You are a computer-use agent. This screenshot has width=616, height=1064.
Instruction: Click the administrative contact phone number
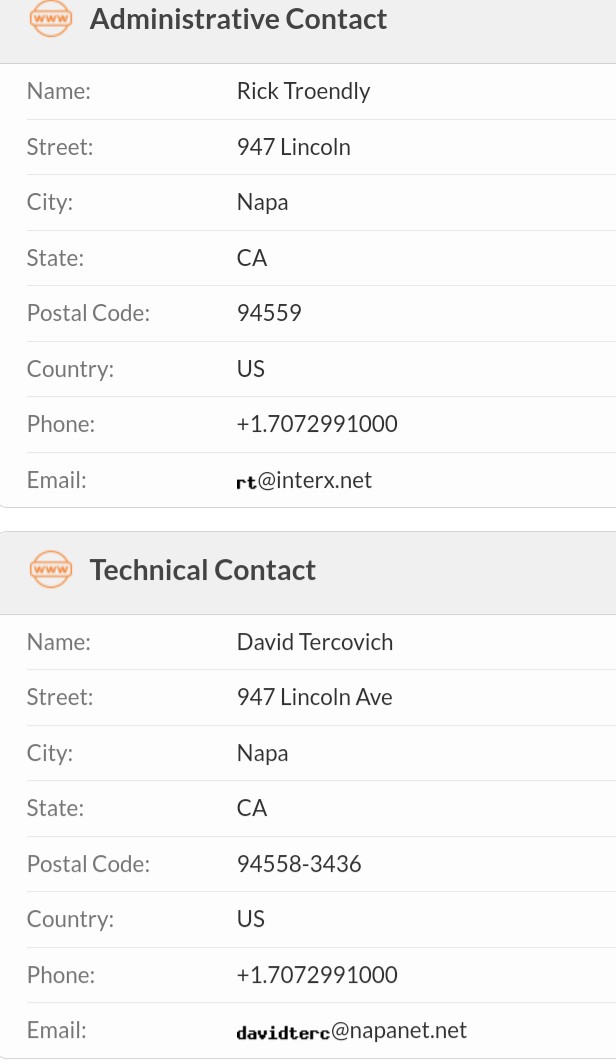pos(317,424)
